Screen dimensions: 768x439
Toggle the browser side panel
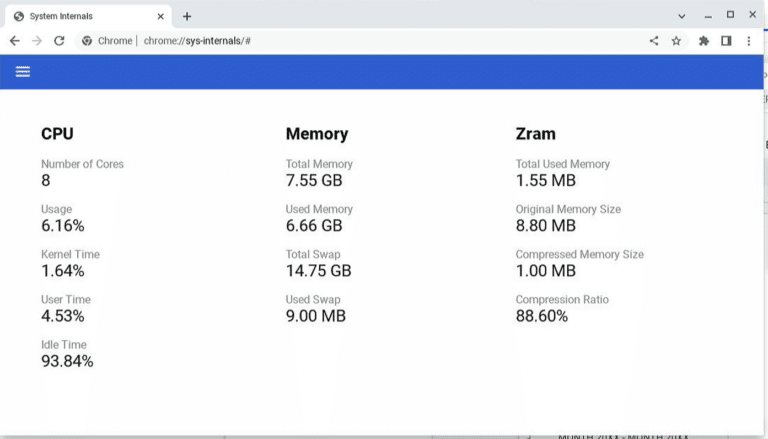point(726,41)
